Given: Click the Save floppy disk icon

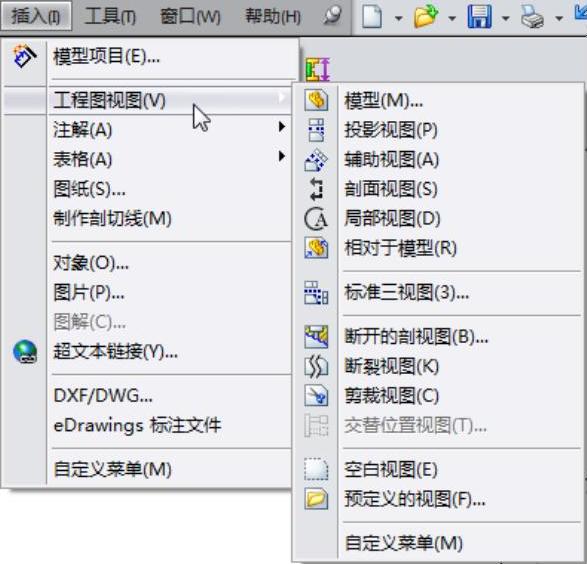Looking at the screenshot, I should pos(479,16).
